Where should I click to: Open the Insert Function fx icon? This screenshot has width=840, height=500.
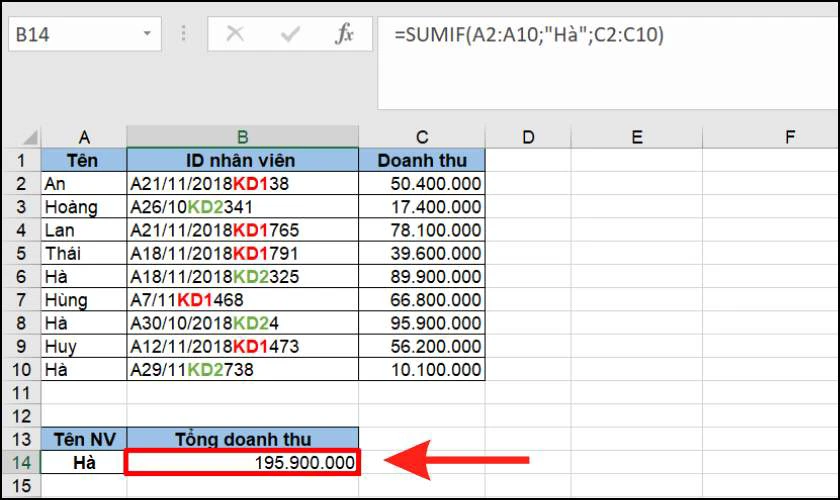pyautogui.click(x=344, y=34)
